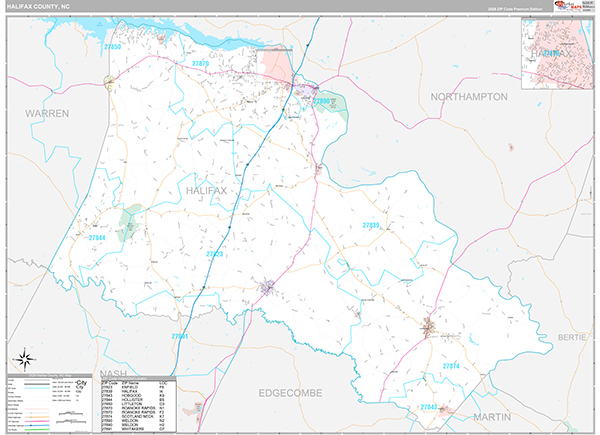Click the NORTHAMPTON county label
Image resolution: width=600 pixels, height=435 pixels.
[469, 96]
